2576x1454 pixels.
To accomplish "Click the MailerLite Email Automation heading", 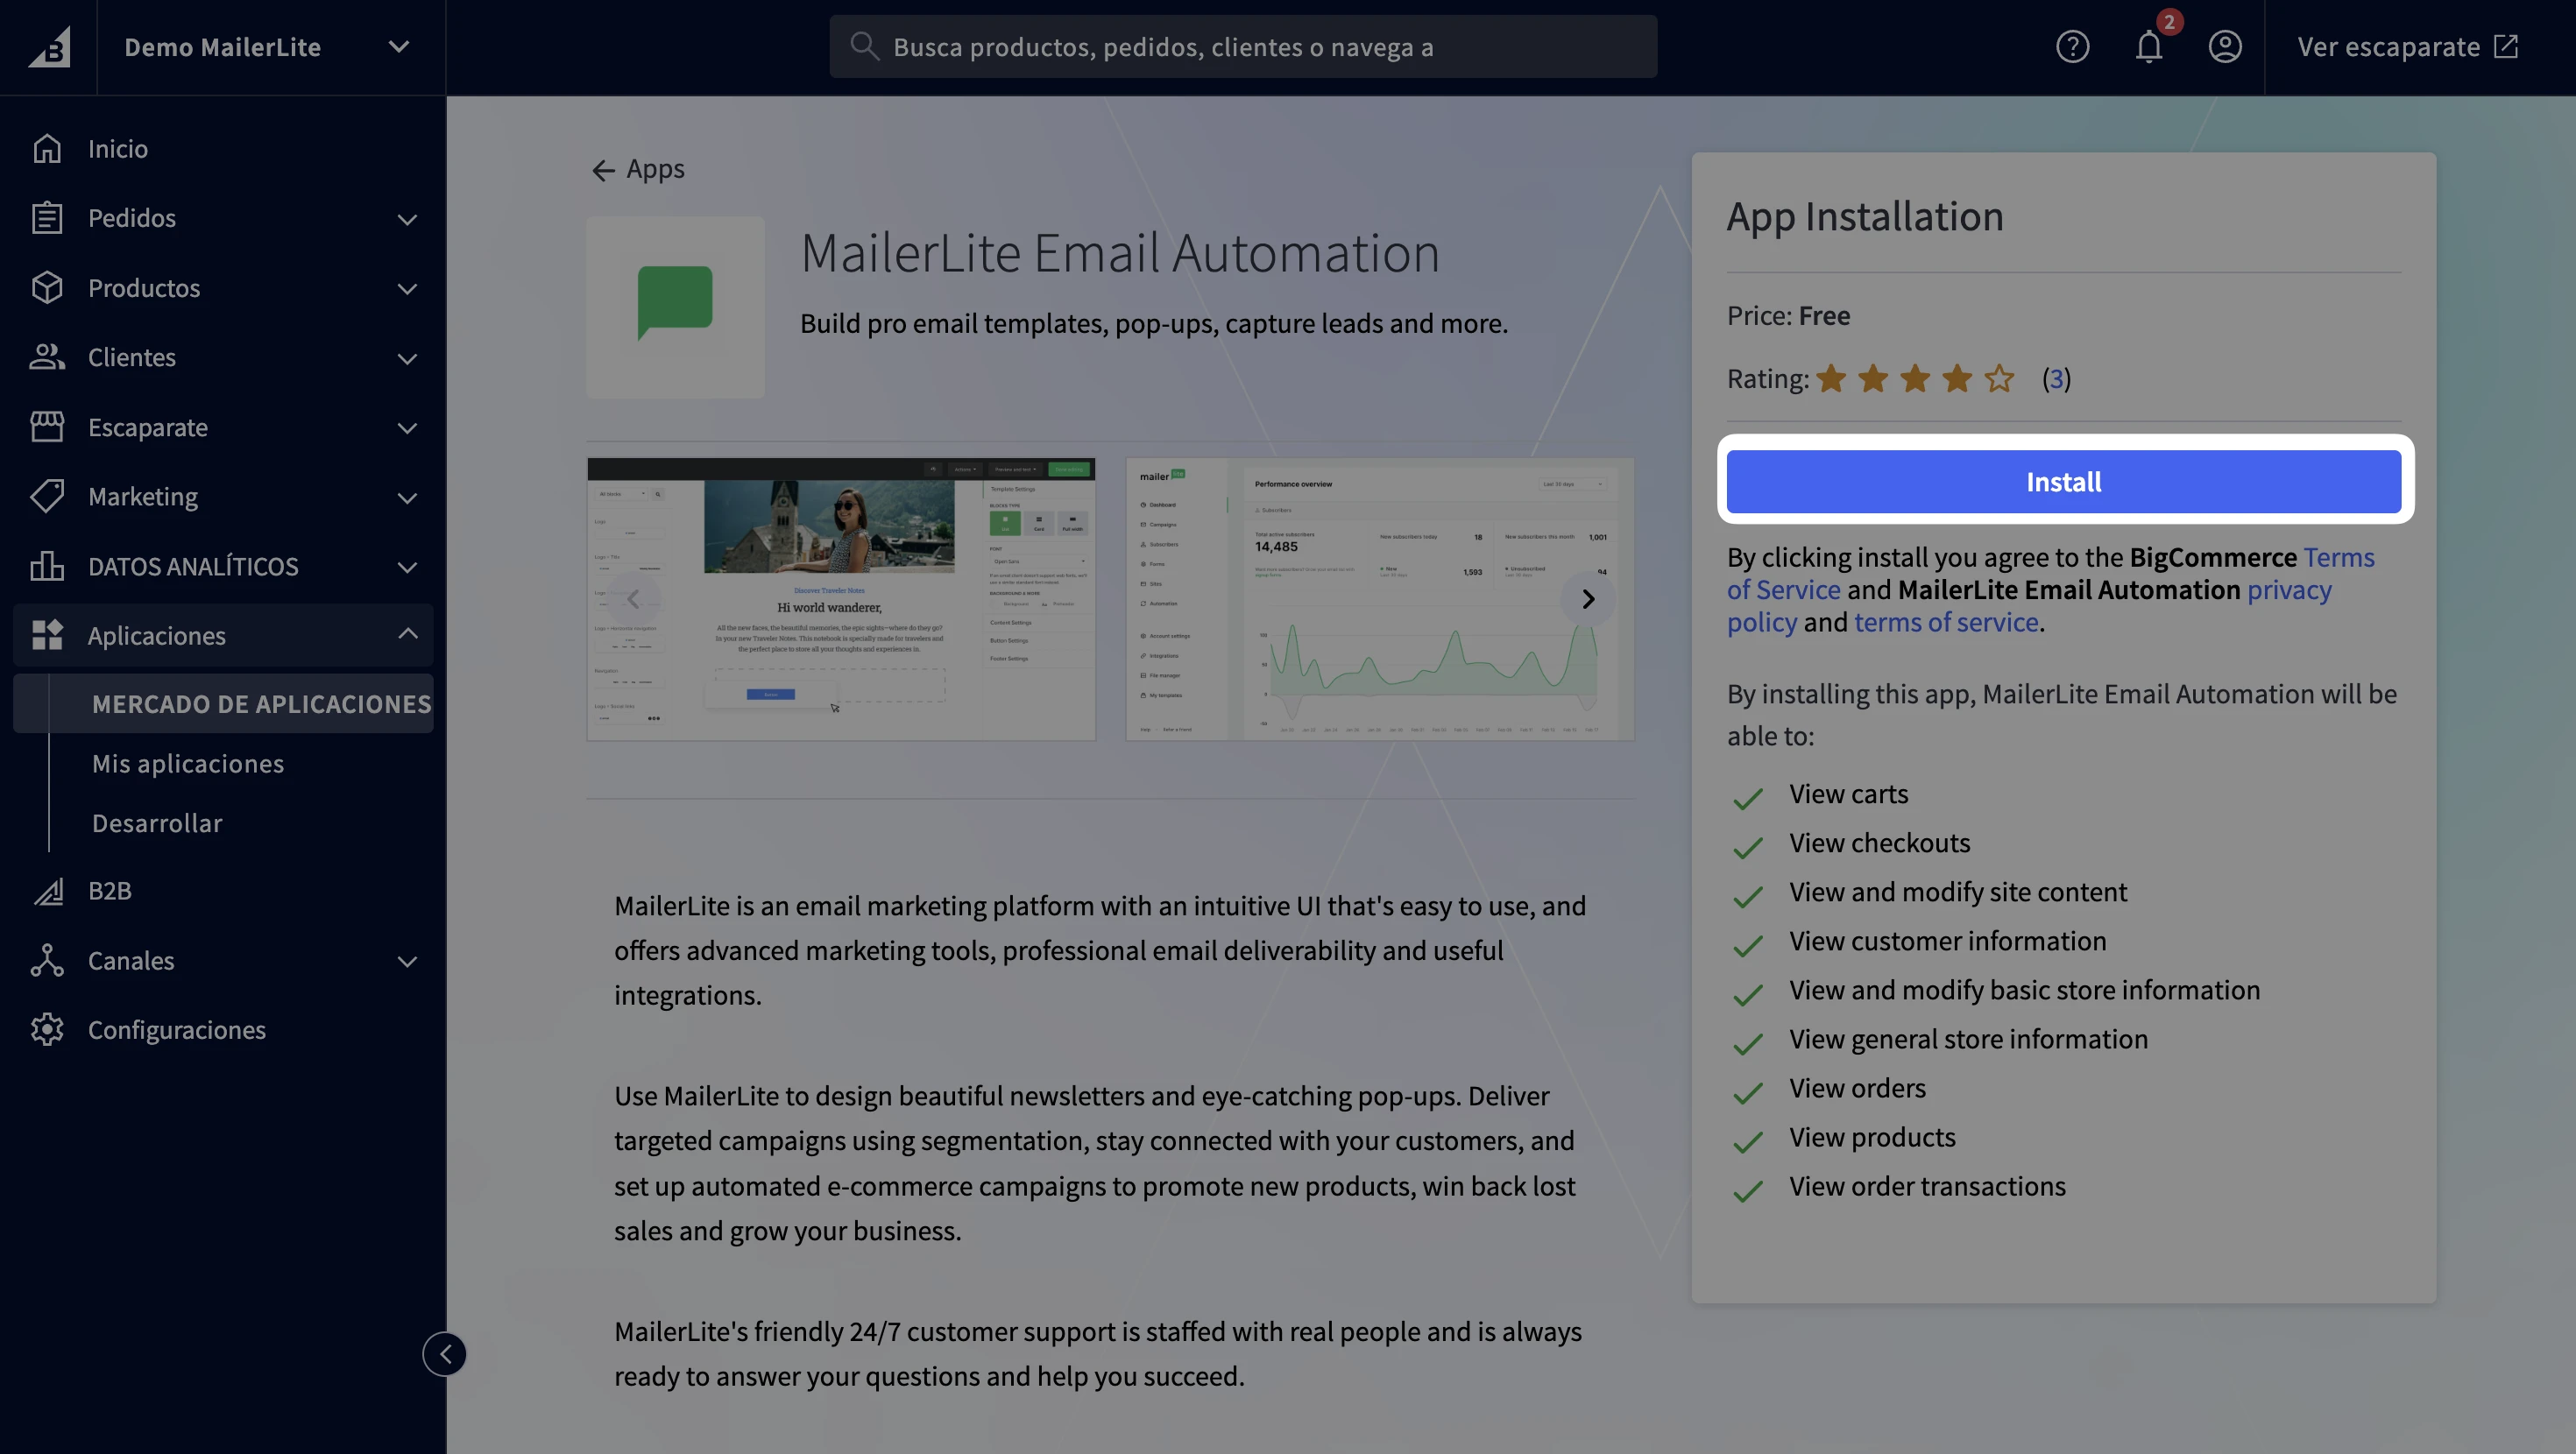I will (x=1120, y=252).
